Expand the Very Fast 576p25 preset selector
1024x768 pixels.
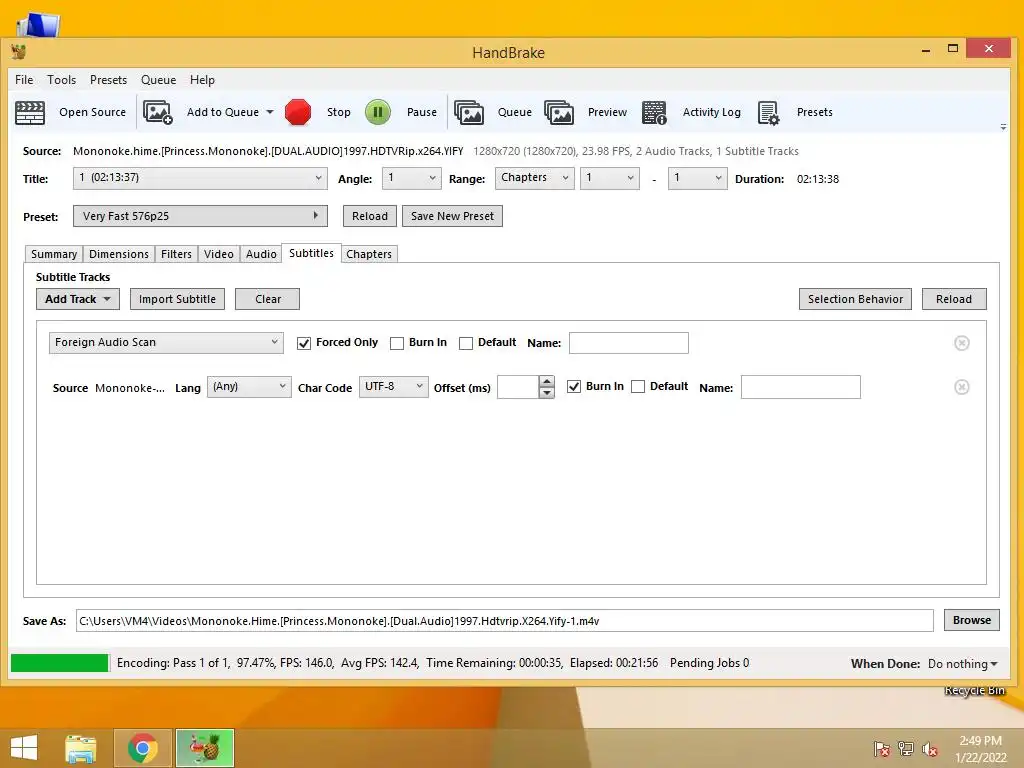pos(200,216)
